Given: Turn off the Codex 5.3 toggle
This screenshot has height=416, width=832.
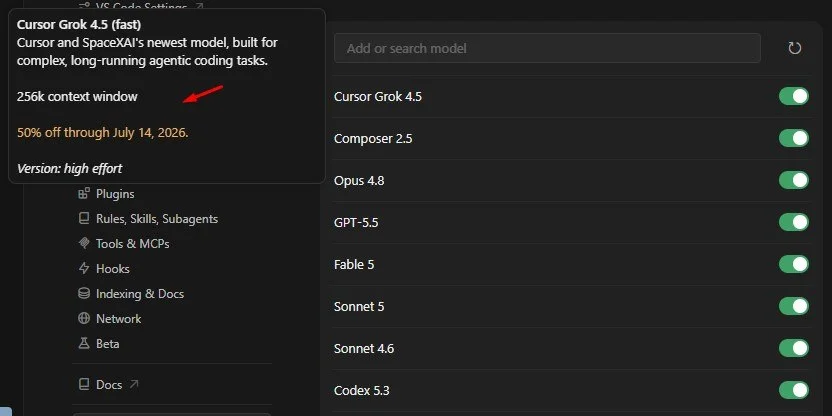Looking at the screenshot, I should pyautogui.click(x=794, y=391).
